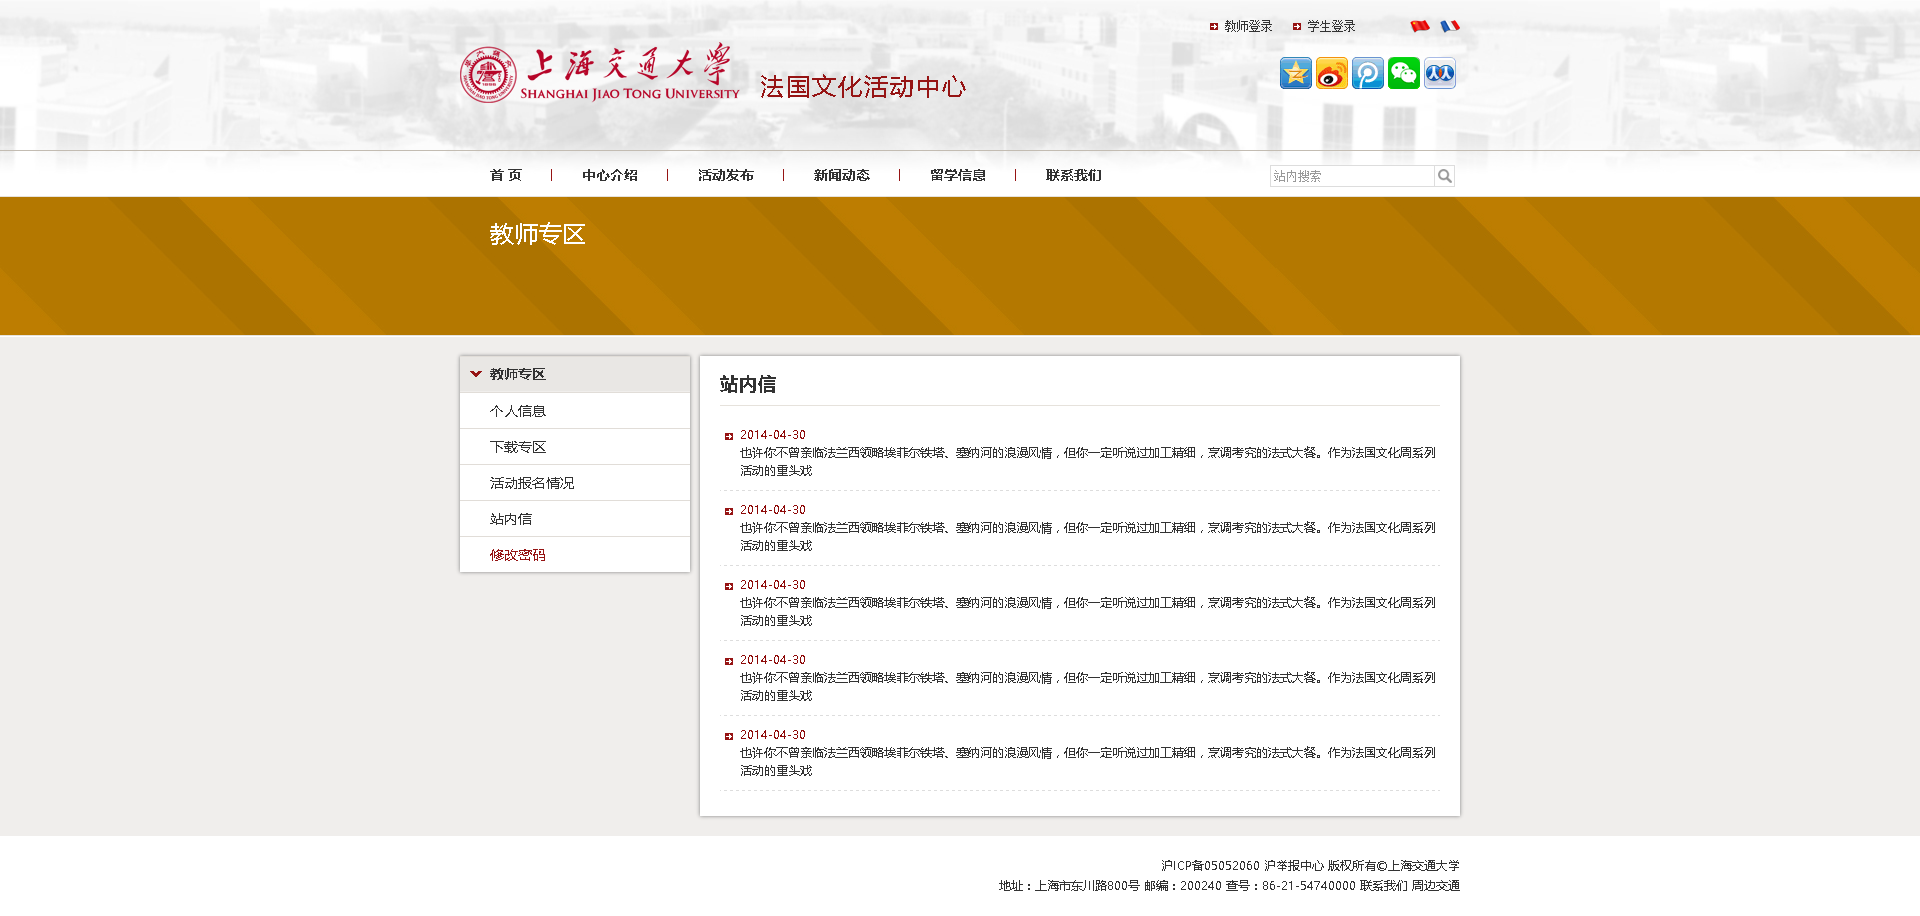Click the 学生登录 link
Screen dimensions: 1920x916
pyautogui.click(x=1330, y=26)
